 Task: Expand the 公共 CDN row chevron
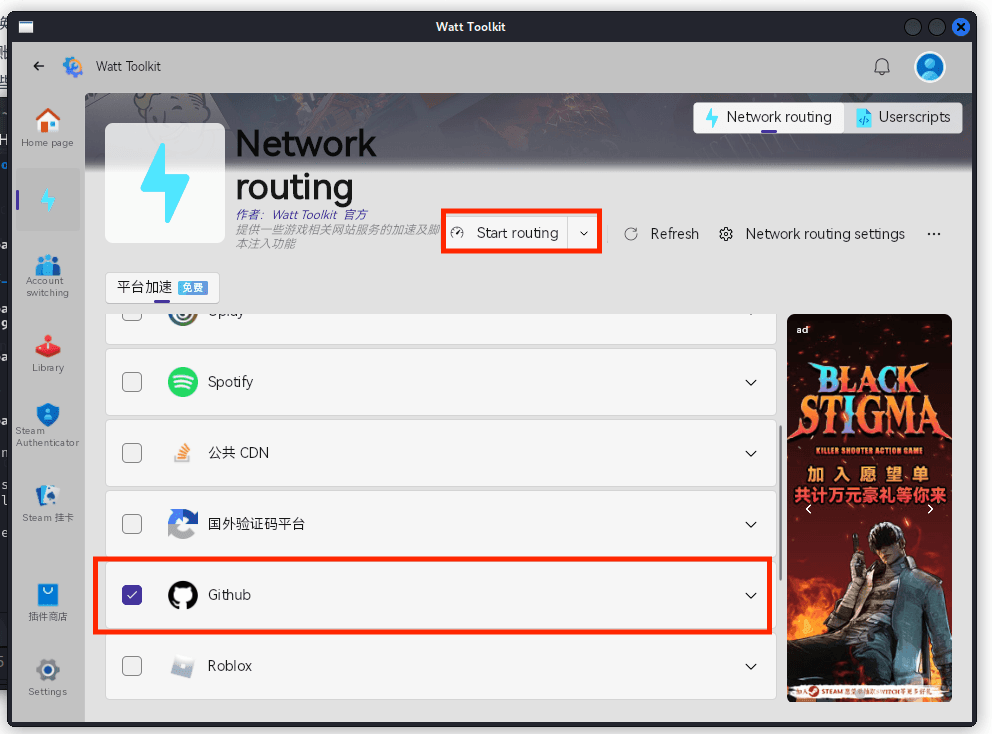(x=751, y=453)
